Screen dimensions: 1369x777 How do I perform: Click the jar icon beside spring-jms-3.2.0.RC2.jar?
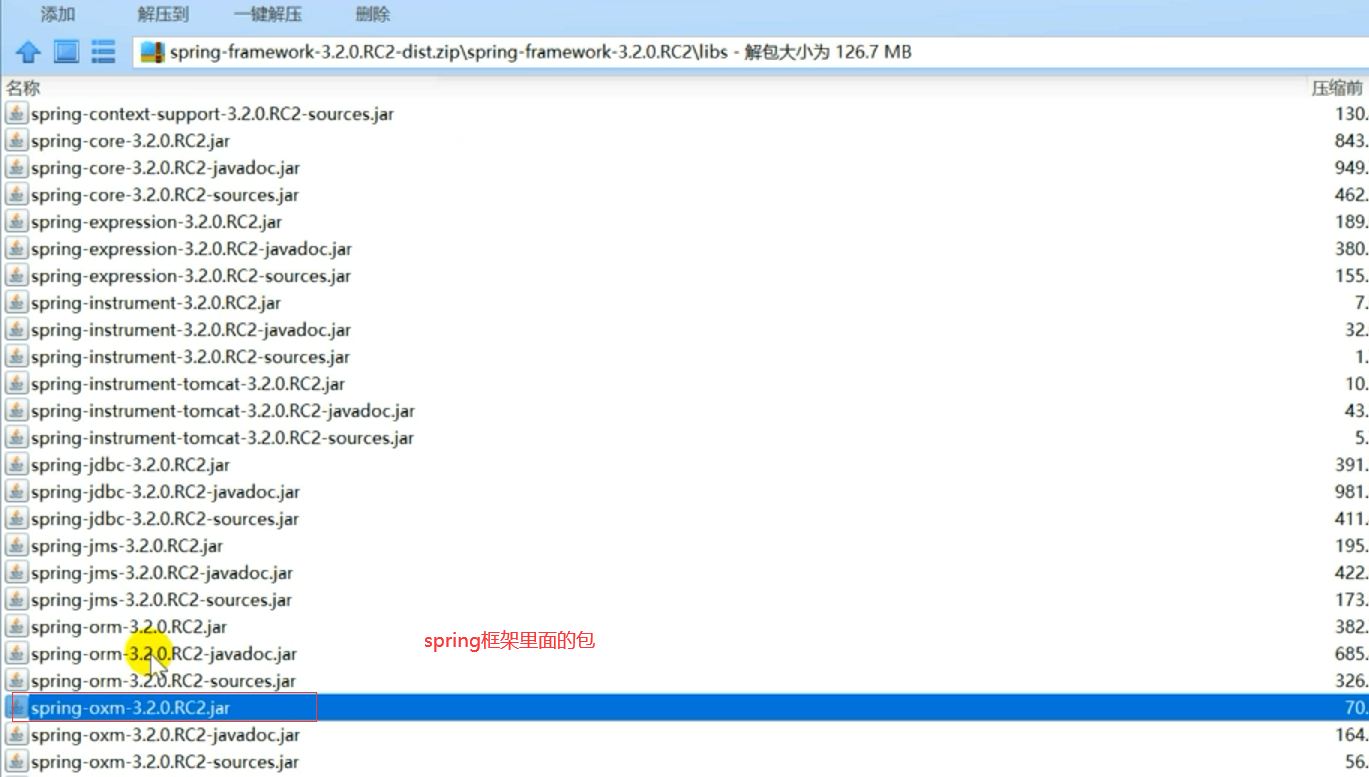16,546
